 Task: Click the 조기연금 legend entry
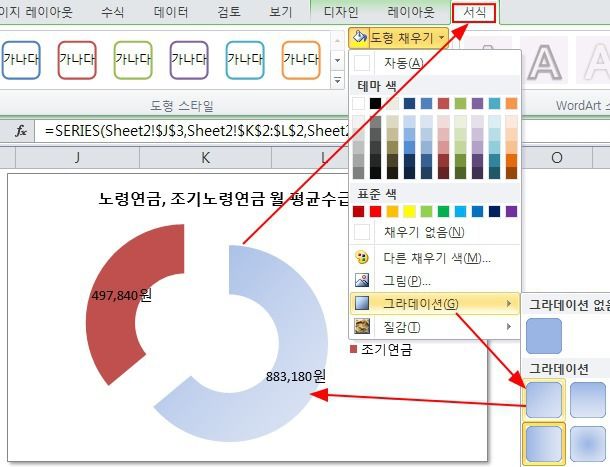pyautogui.click(x=381, y=349)
